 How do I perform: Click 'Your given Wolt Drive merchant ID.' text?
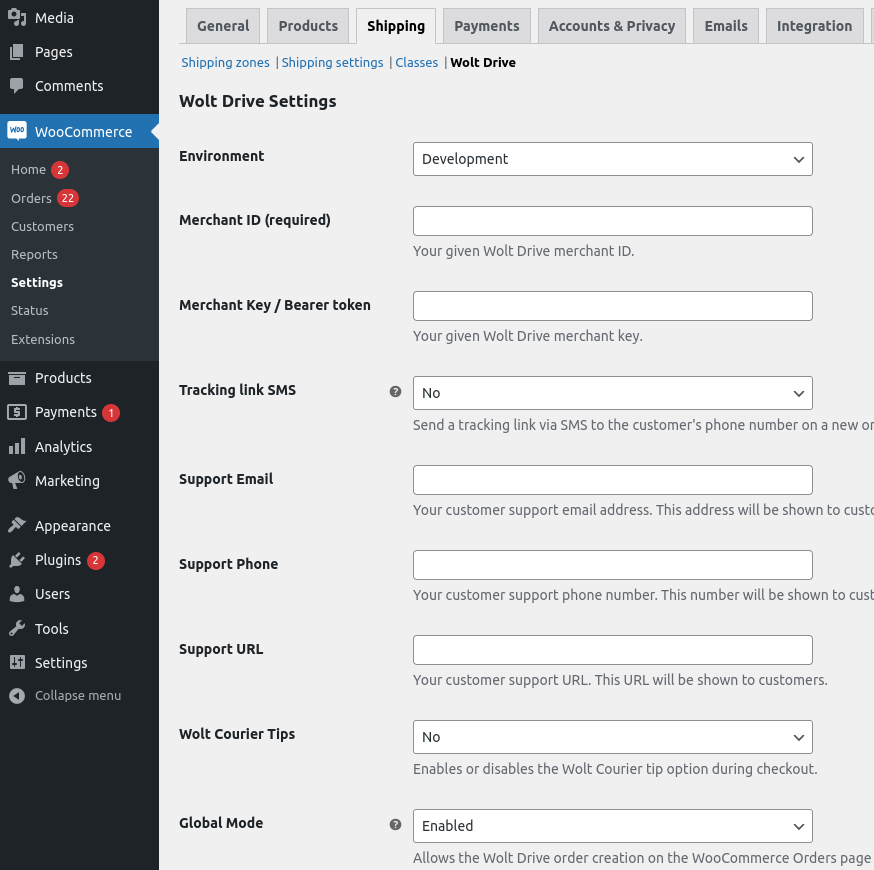point(523,251)
